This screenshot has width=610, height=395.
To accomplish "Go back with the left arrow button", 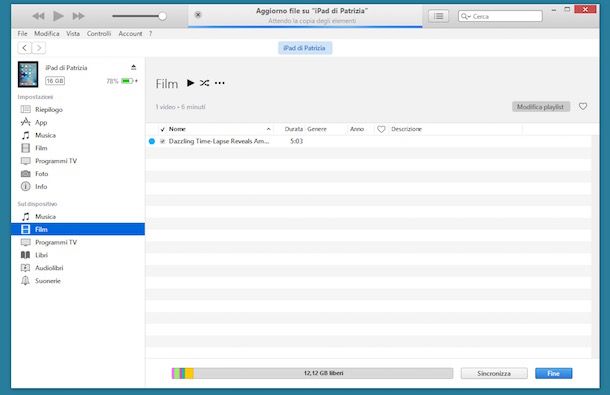I will [25, 48].
